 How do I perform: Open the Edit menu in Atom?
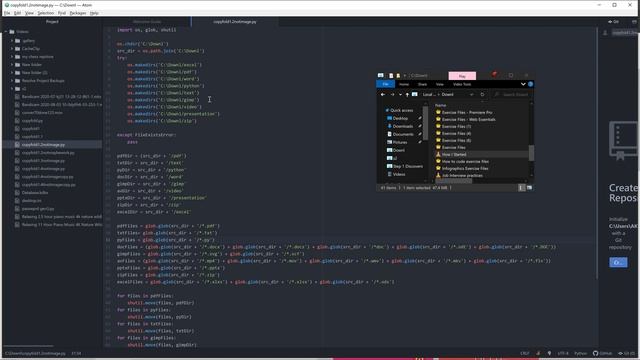coord(18,13)
